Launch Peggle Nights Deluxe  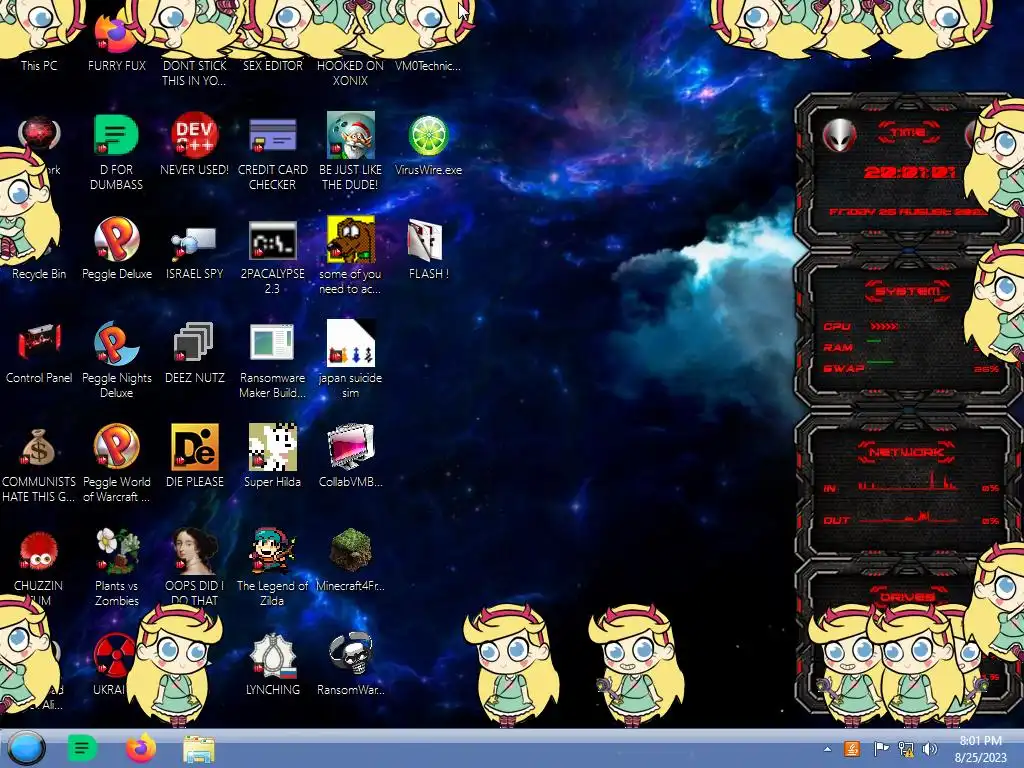(x=116, y=343)
